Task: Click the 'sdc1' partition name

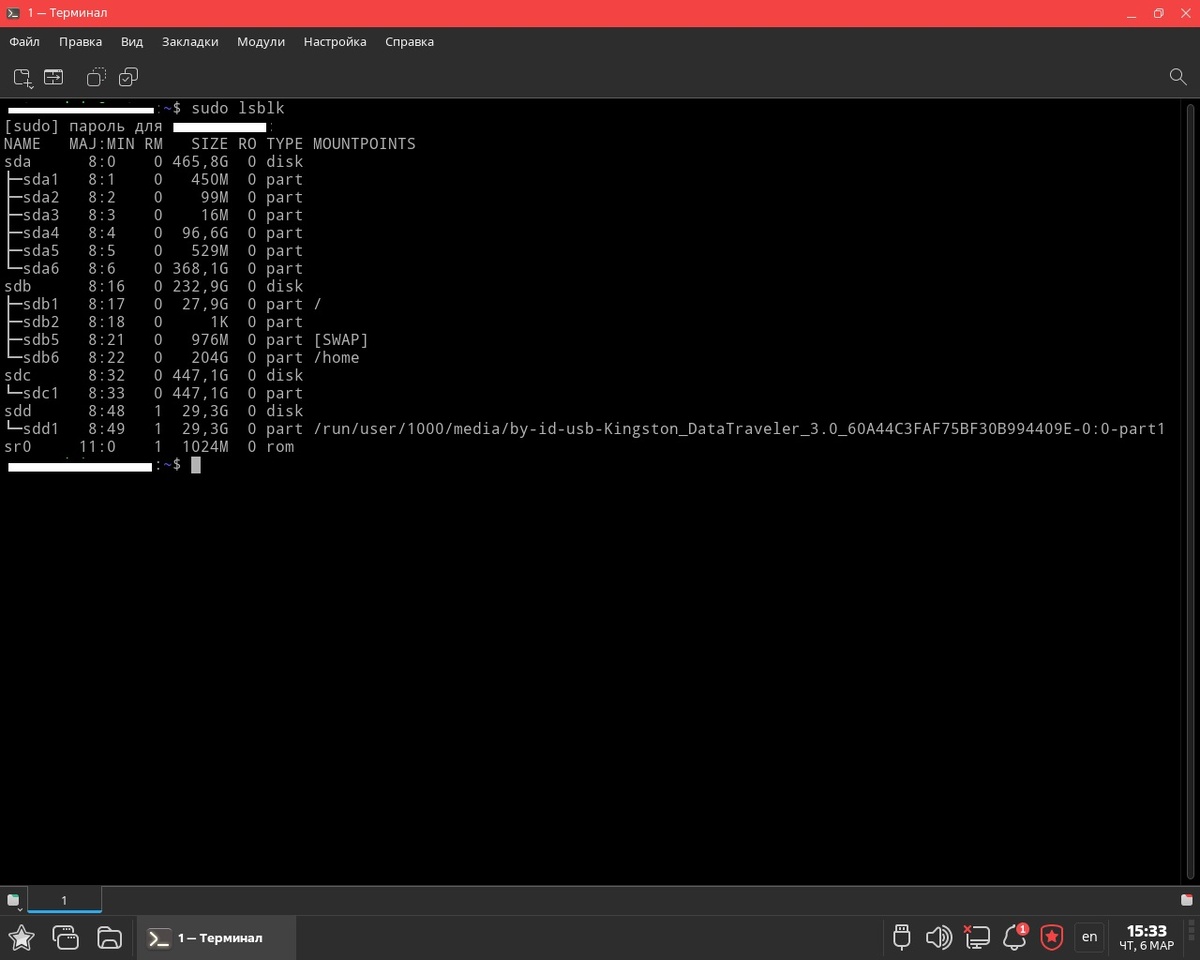Action: [x=41, y=393]
